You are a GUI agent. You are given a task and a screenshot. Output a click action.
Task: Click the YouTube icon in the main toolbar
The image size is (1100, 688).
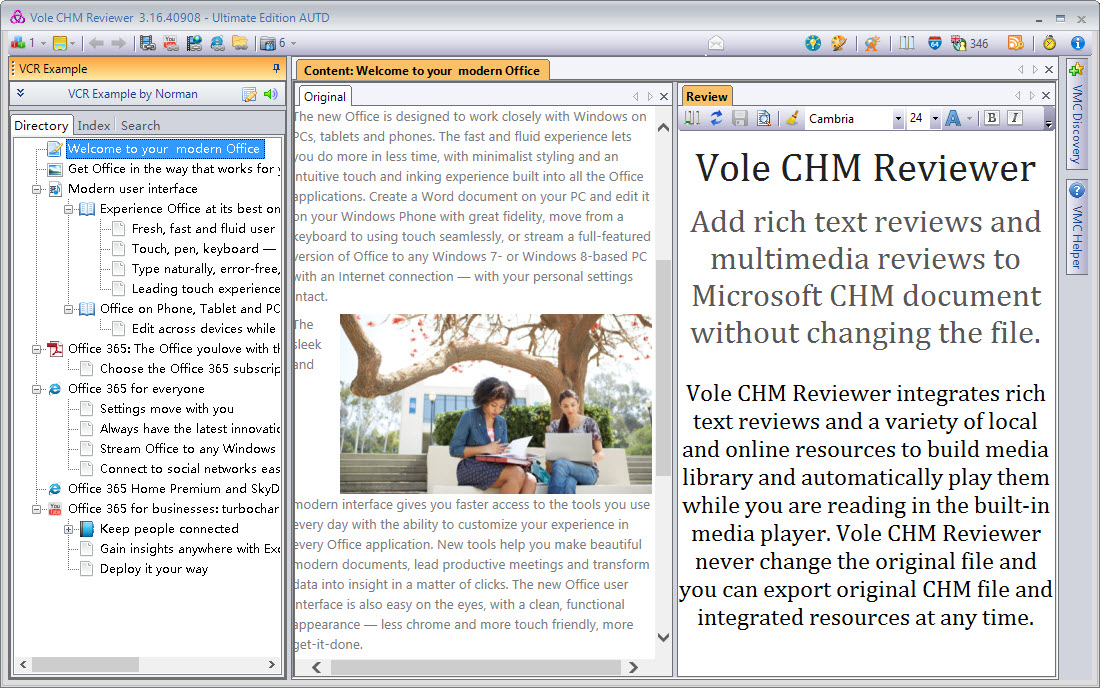(170, 43)
